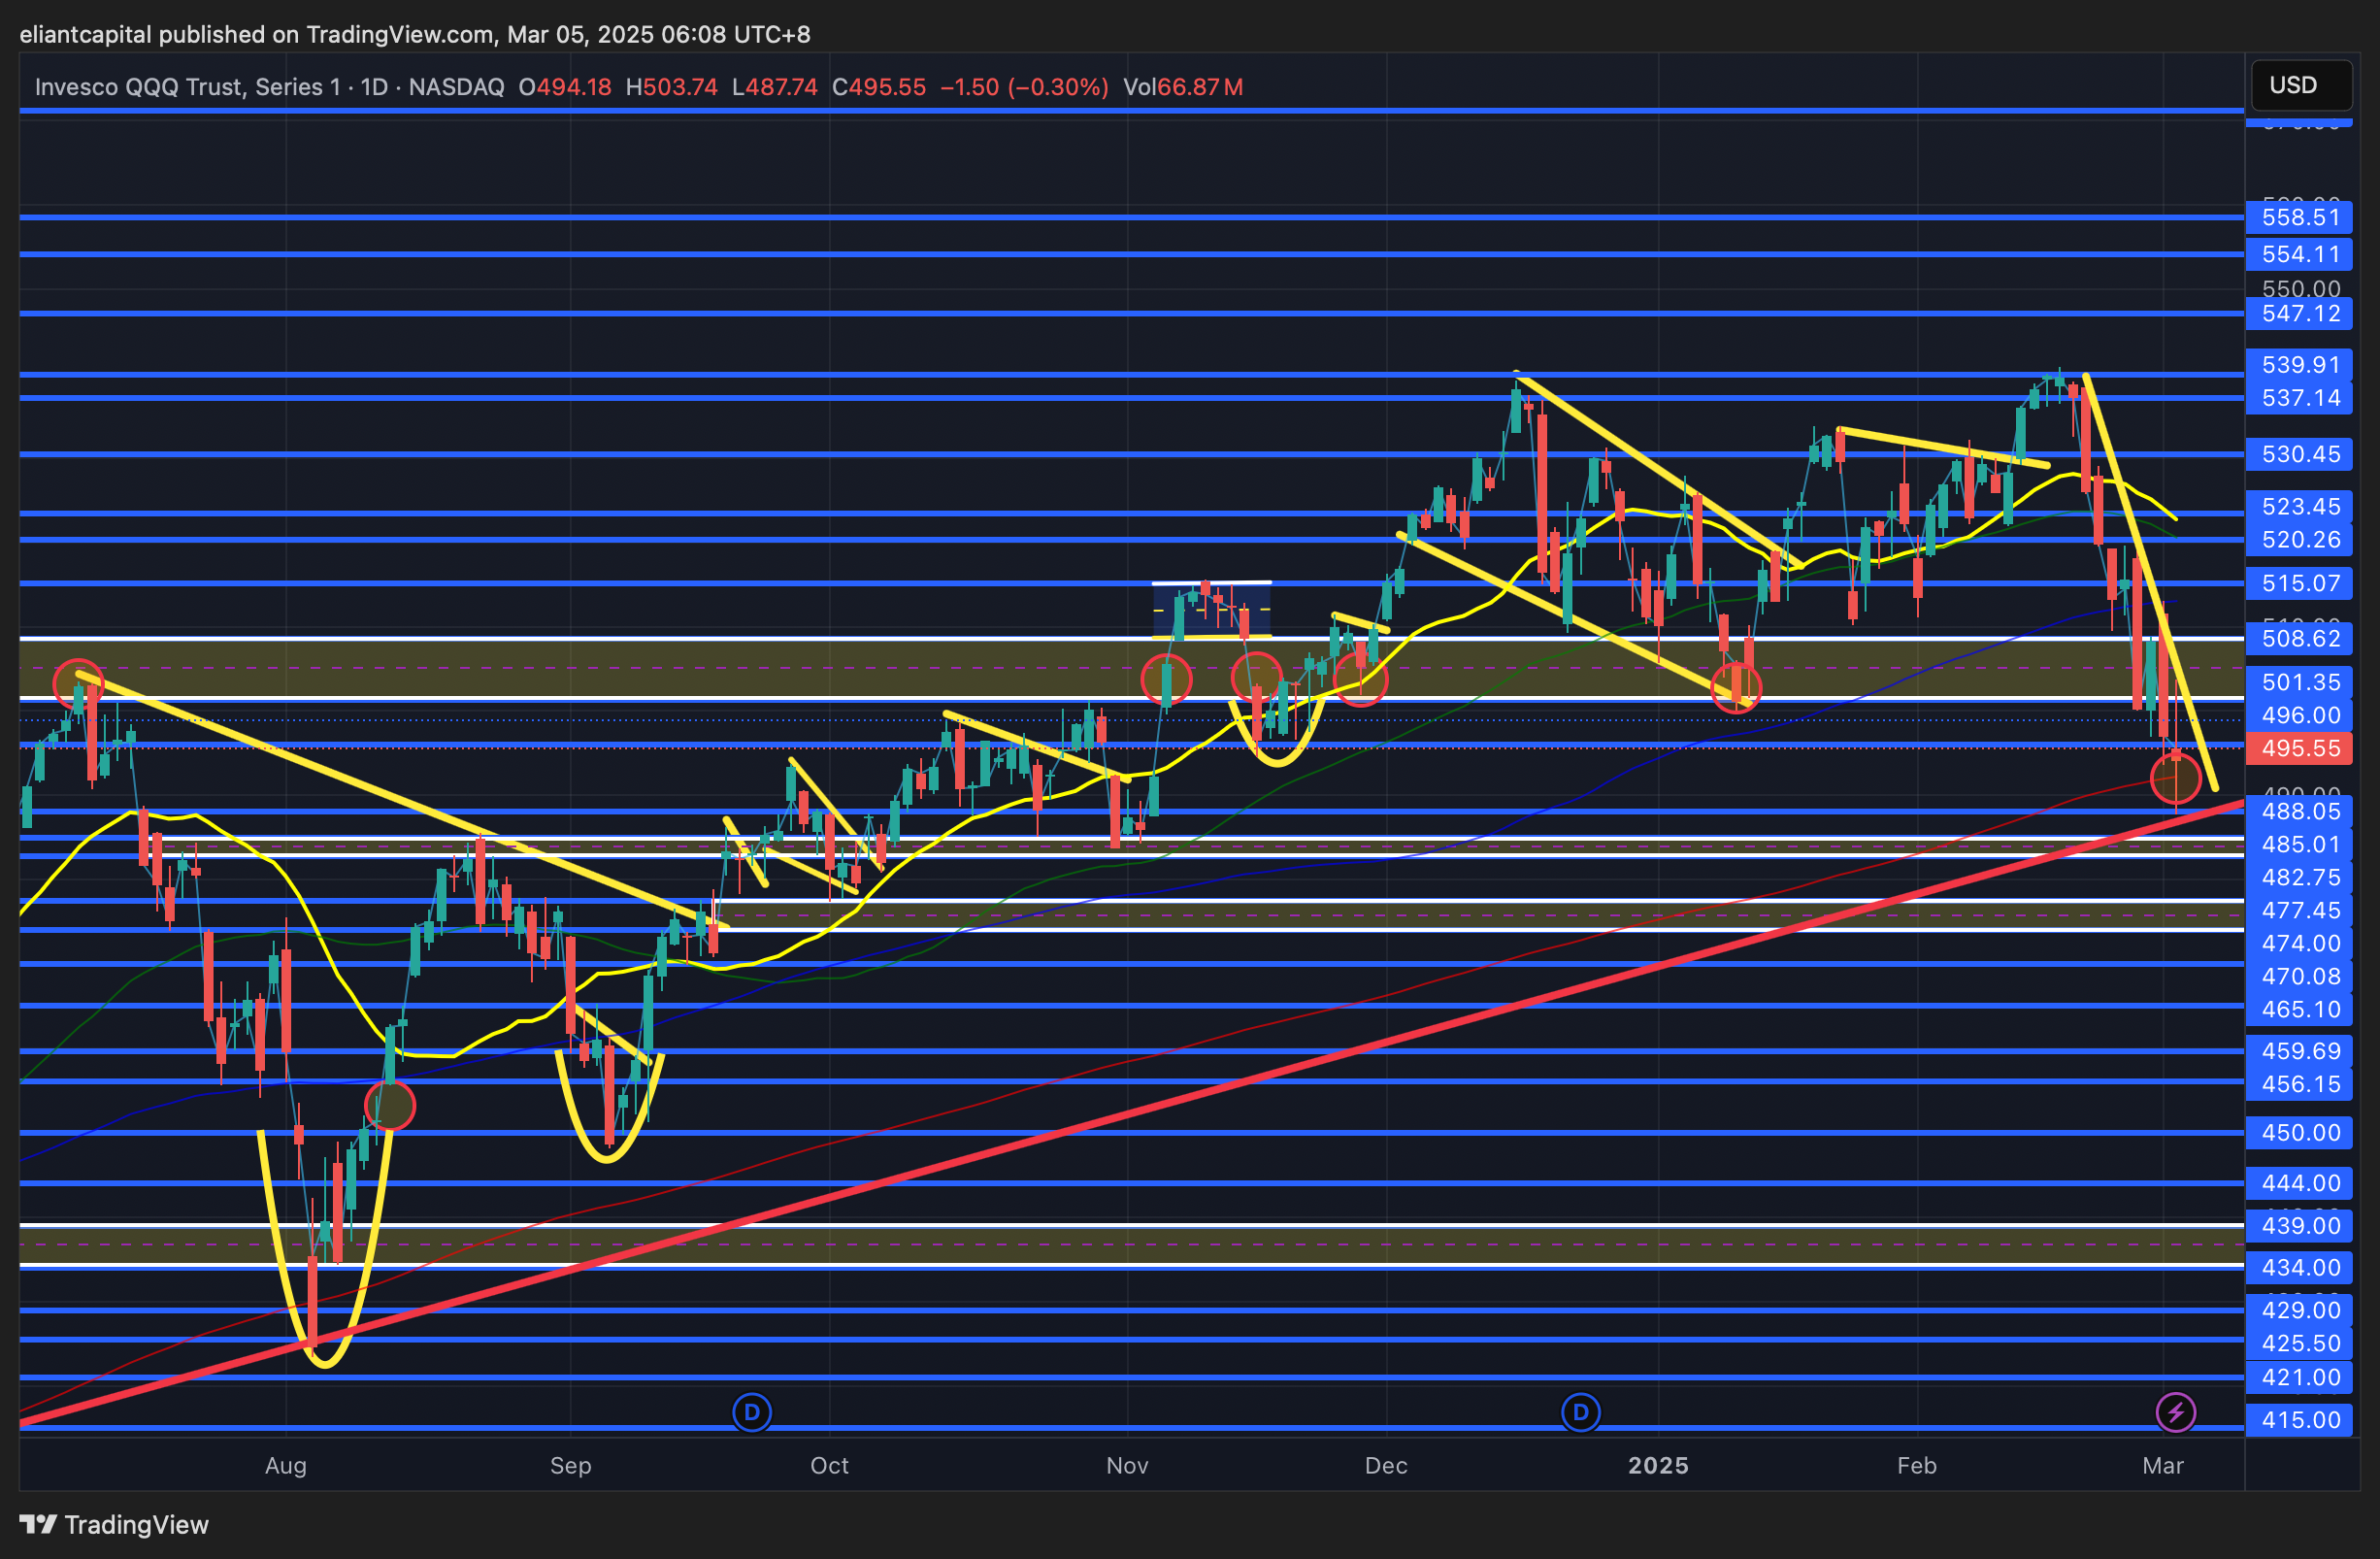This screenshot has height=1559, width=2380.
Task: Click the dividend D marker near late December
Action: click(x=1580, y=1412)
